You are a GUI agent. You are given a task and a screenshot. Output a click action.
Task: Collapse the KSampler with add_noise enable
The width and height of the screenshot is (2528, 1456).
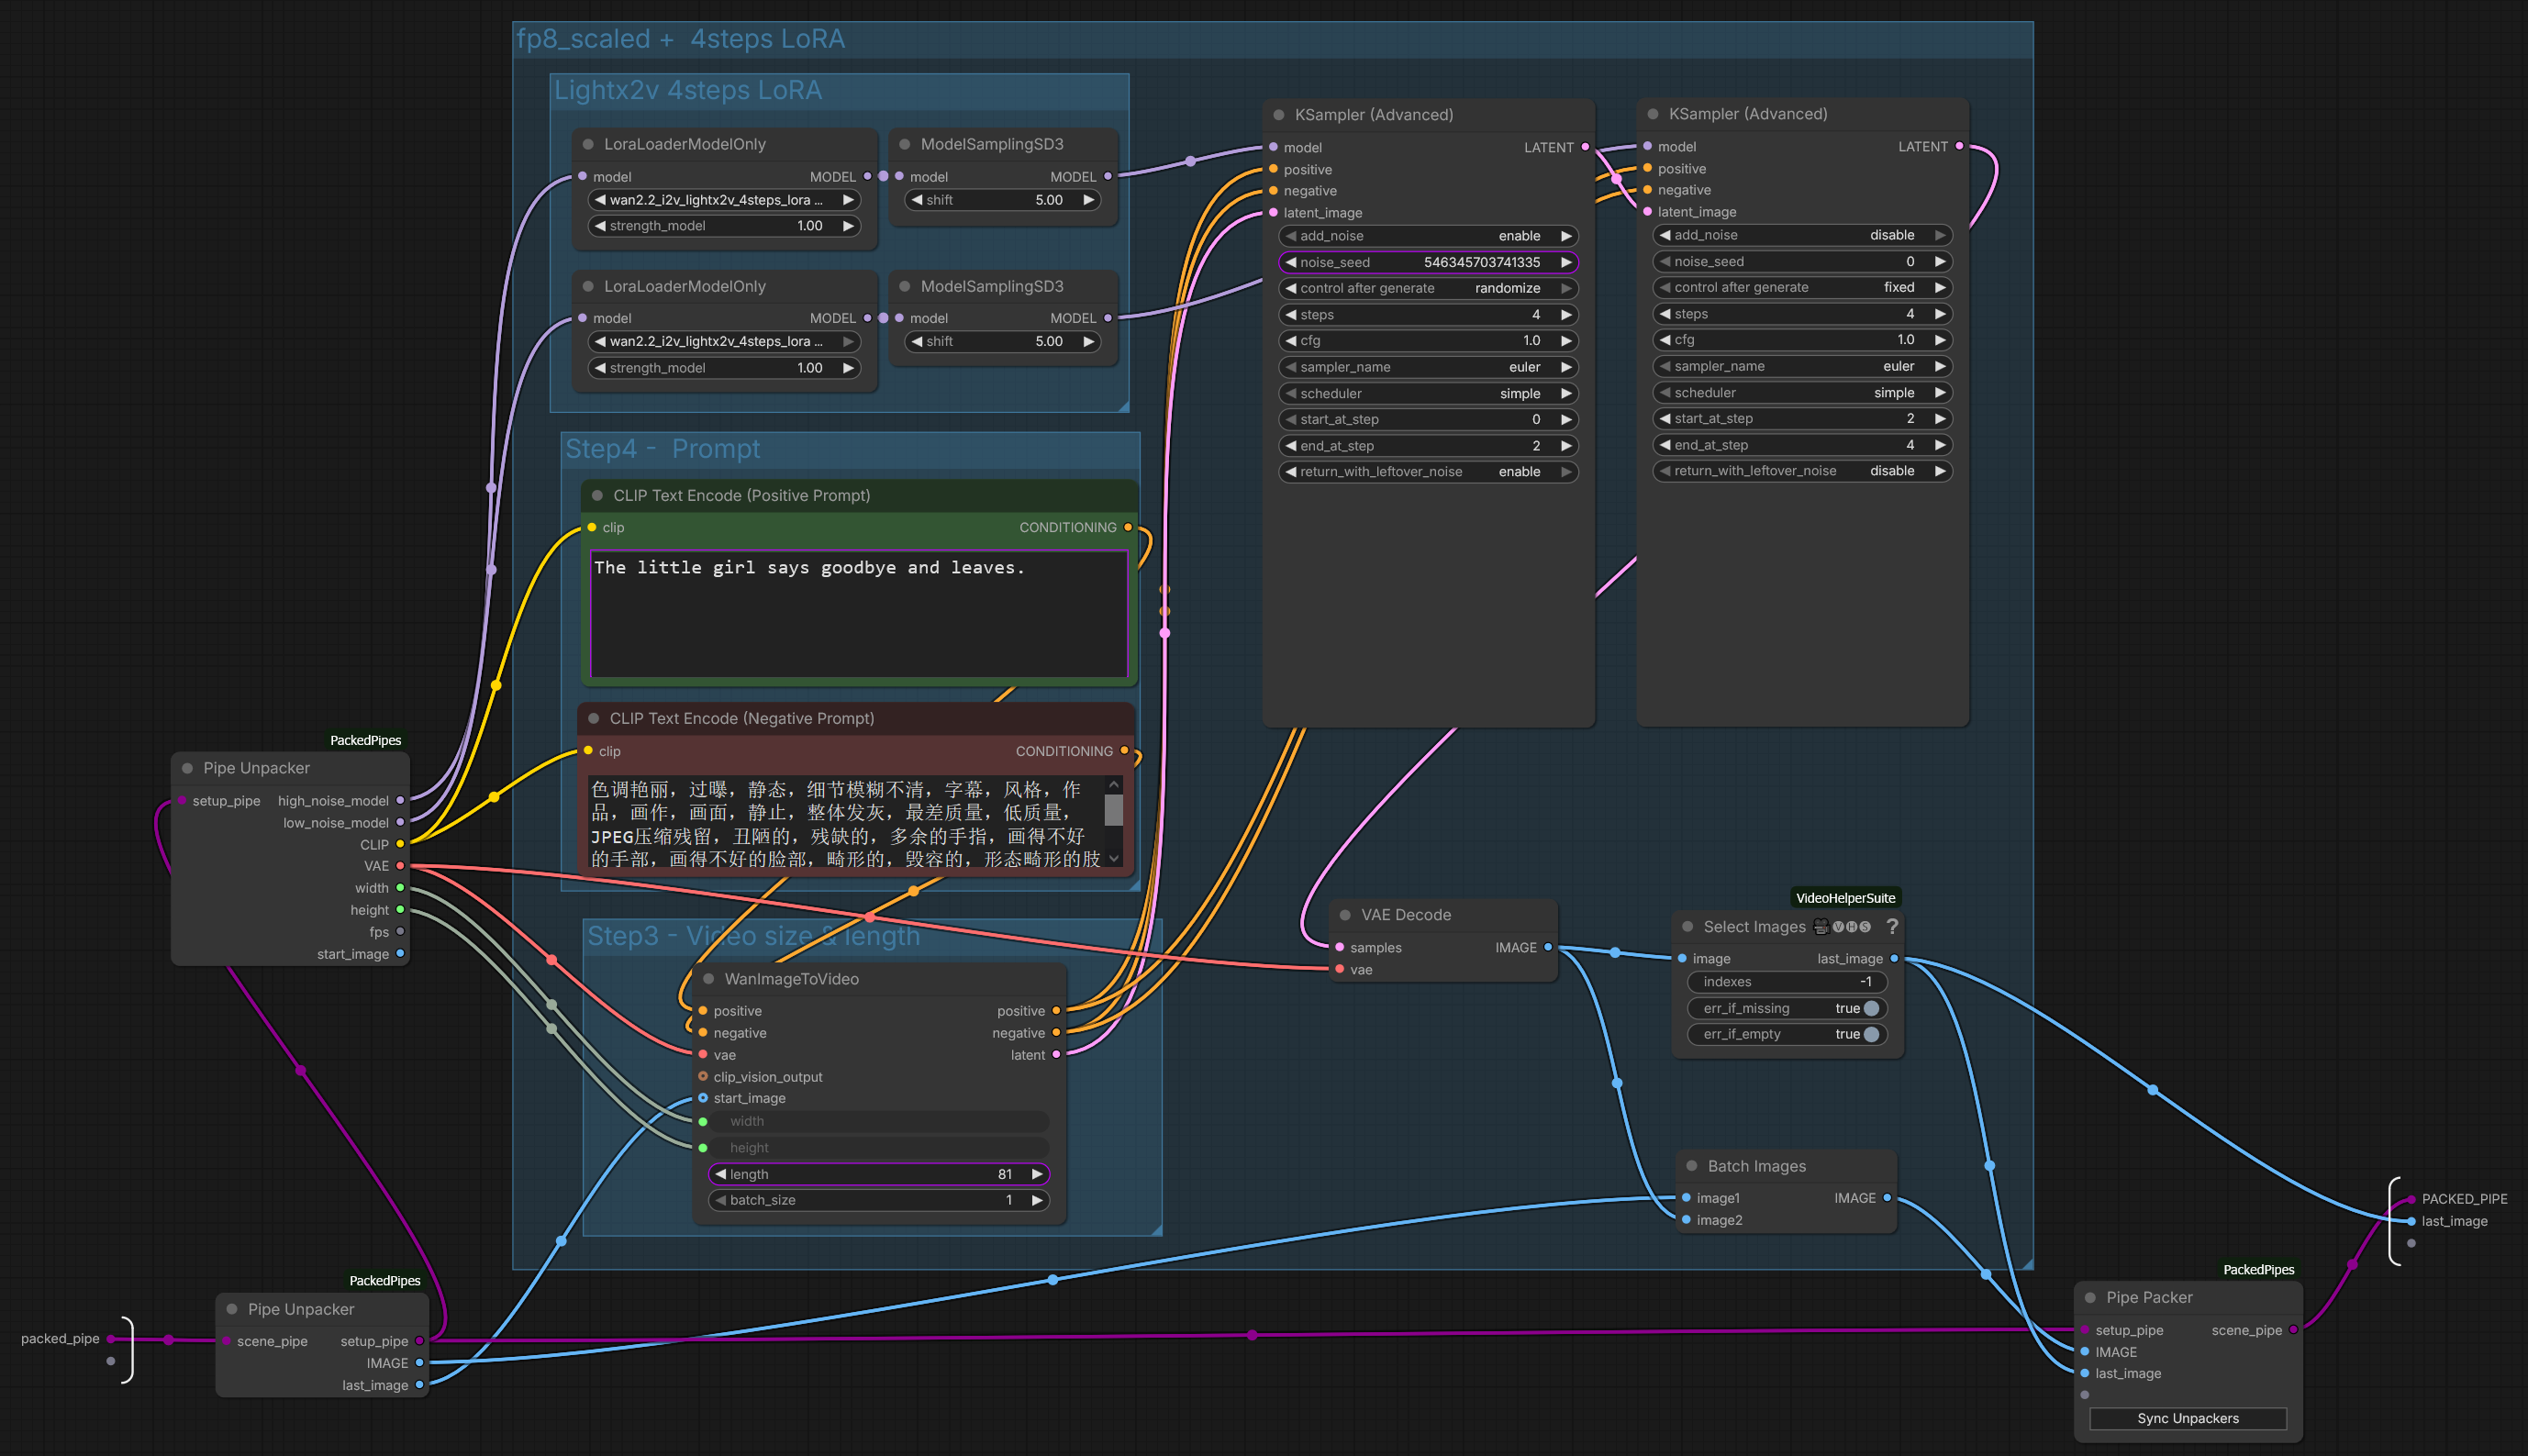[x=1279, y=115]
